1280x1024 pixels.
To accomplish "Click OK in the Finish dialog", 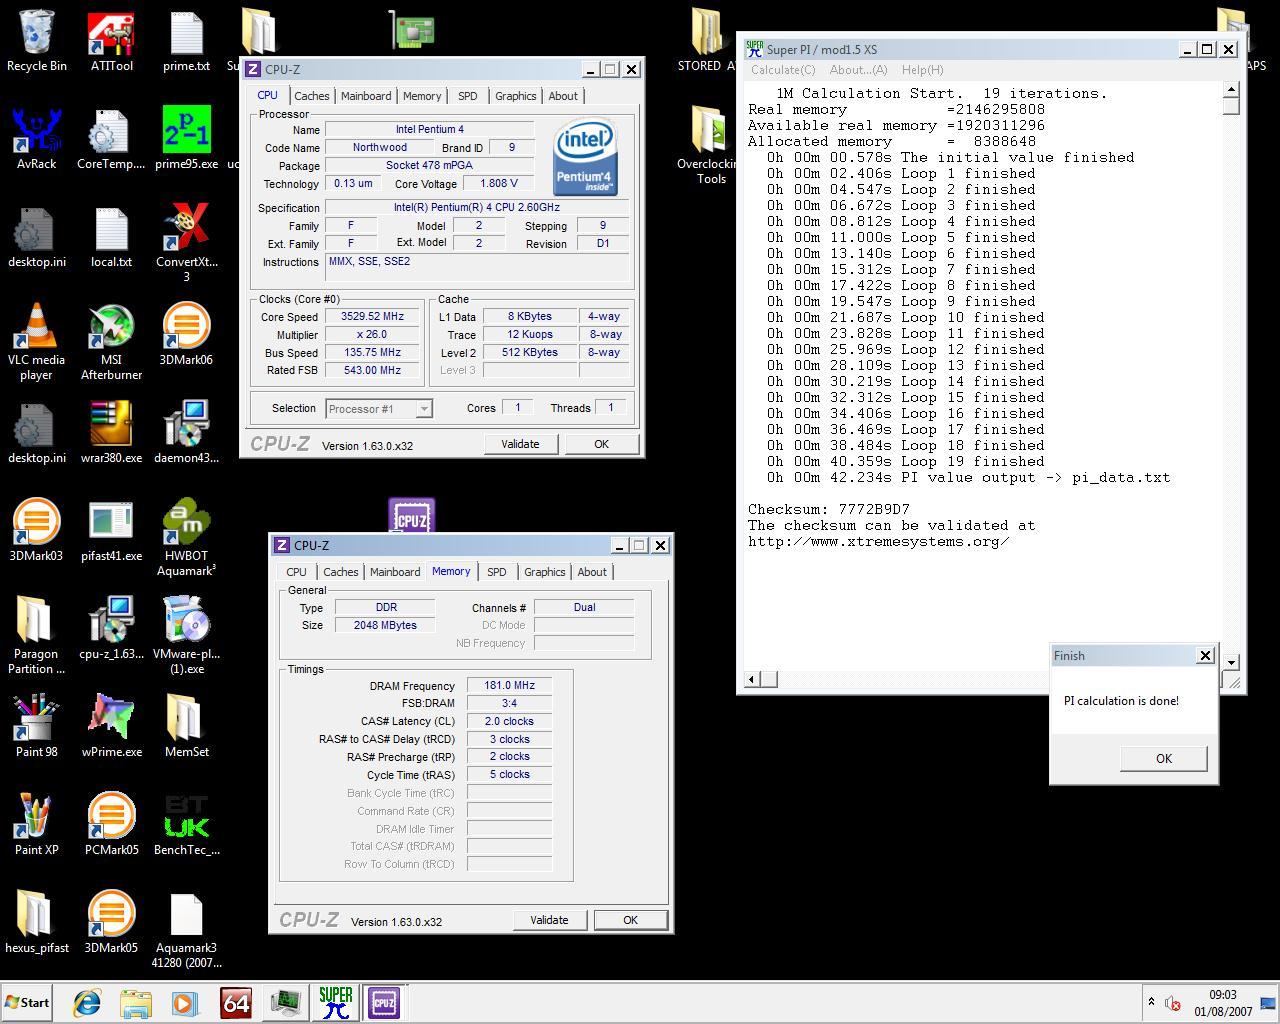I will click(x=1164, y=758).
